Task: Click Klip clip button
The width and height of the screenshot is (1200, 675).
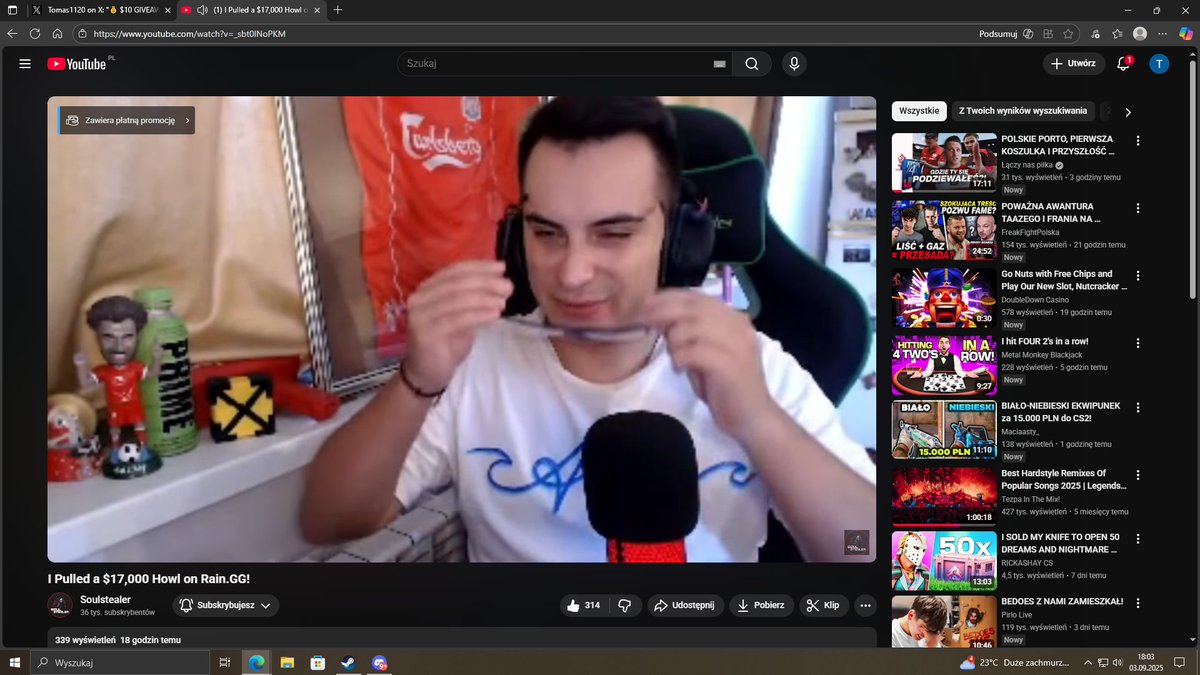Action: 824,605
